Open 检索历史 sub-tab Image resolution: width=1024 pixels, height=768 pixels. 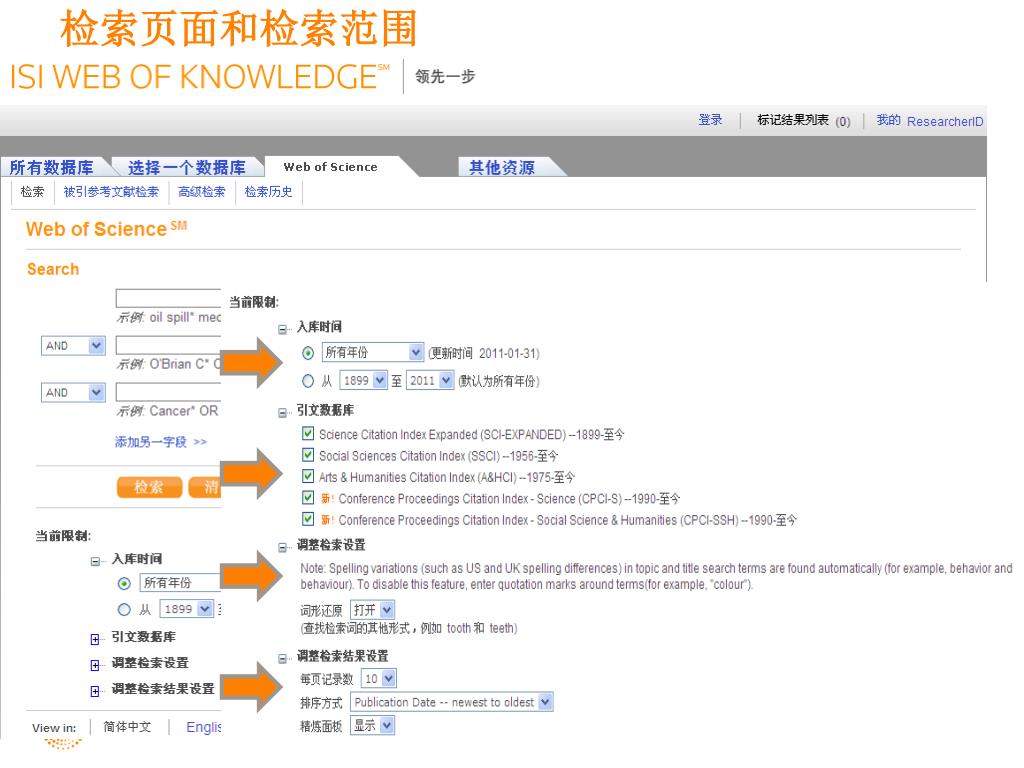pos(268,191)
